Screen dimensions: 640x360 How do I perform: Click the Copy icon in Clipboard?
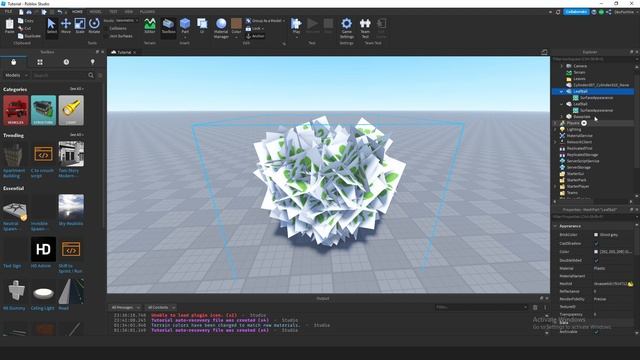tap(20, 20)
